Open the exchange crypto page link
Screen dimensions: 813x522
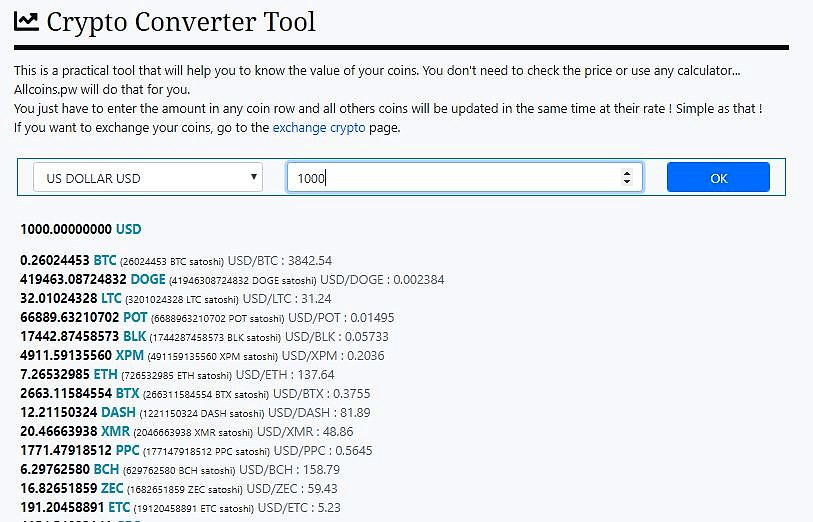click(319, 128)
